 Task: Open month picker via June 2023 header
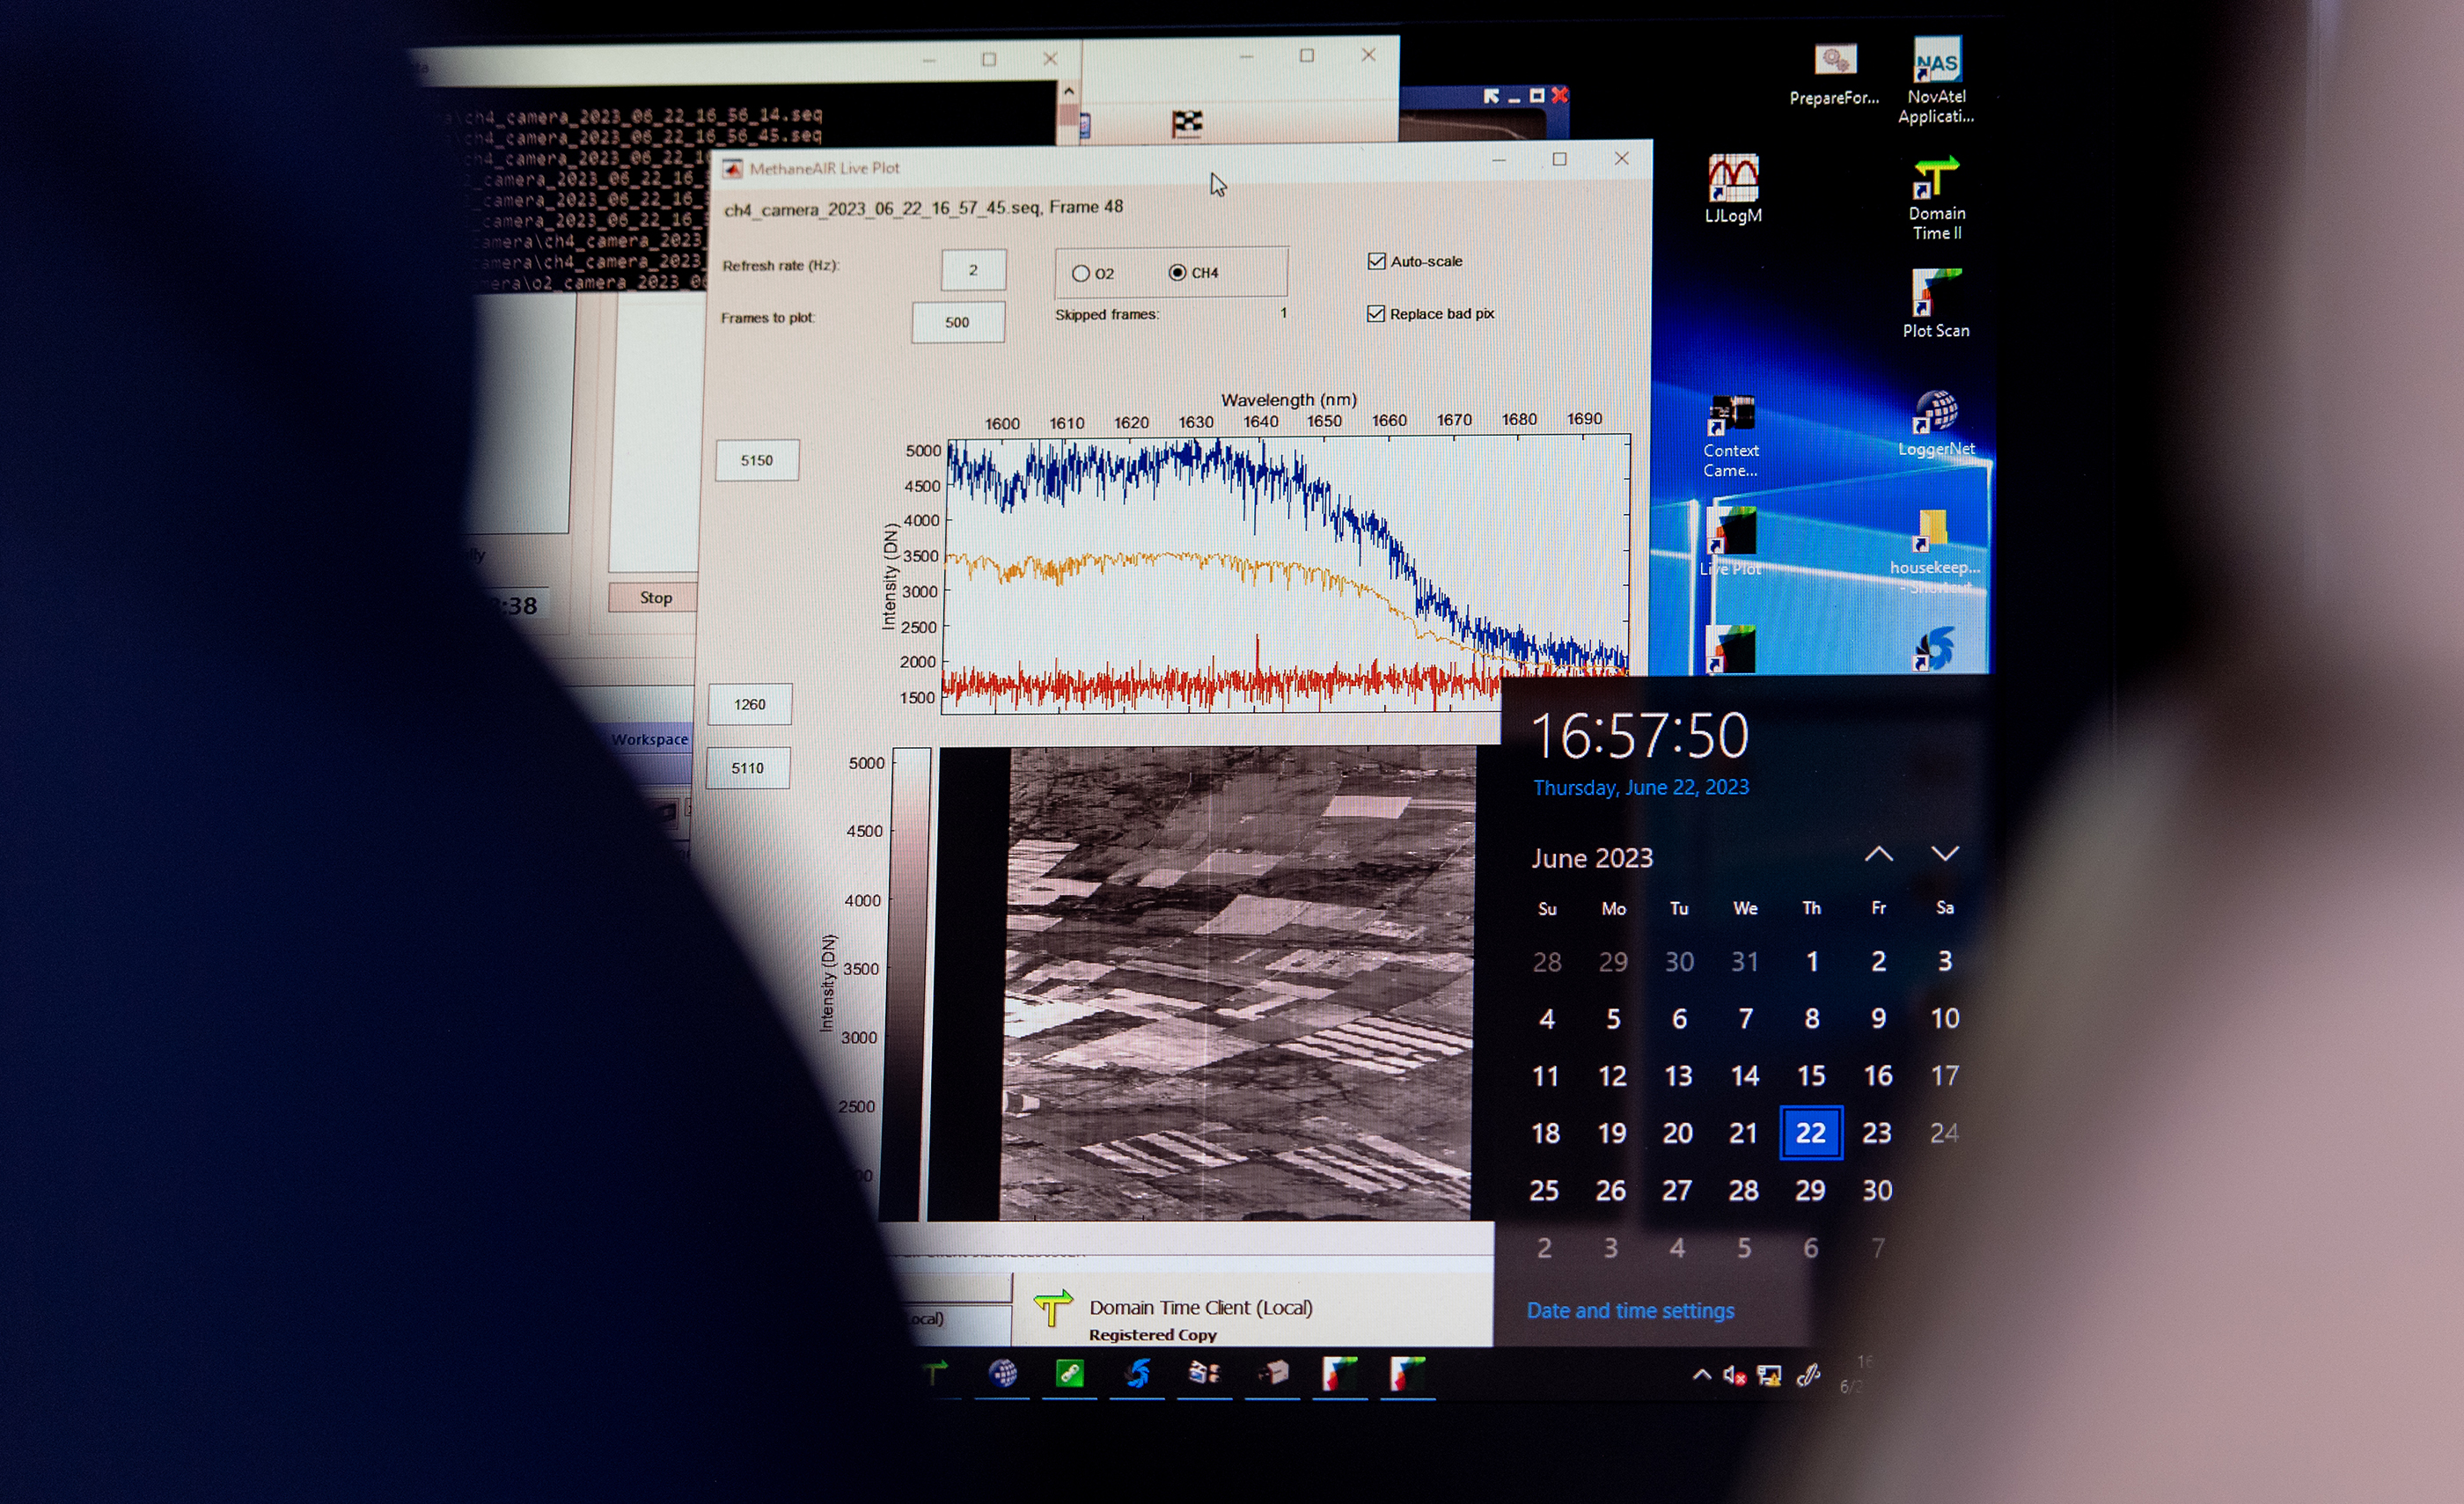point(1592,858)
